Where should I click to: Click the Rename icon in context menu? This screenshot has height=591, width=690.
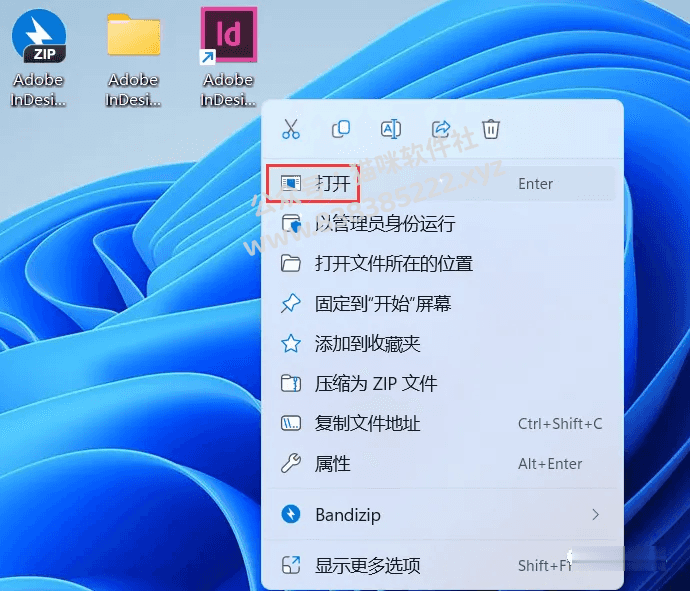391,129
